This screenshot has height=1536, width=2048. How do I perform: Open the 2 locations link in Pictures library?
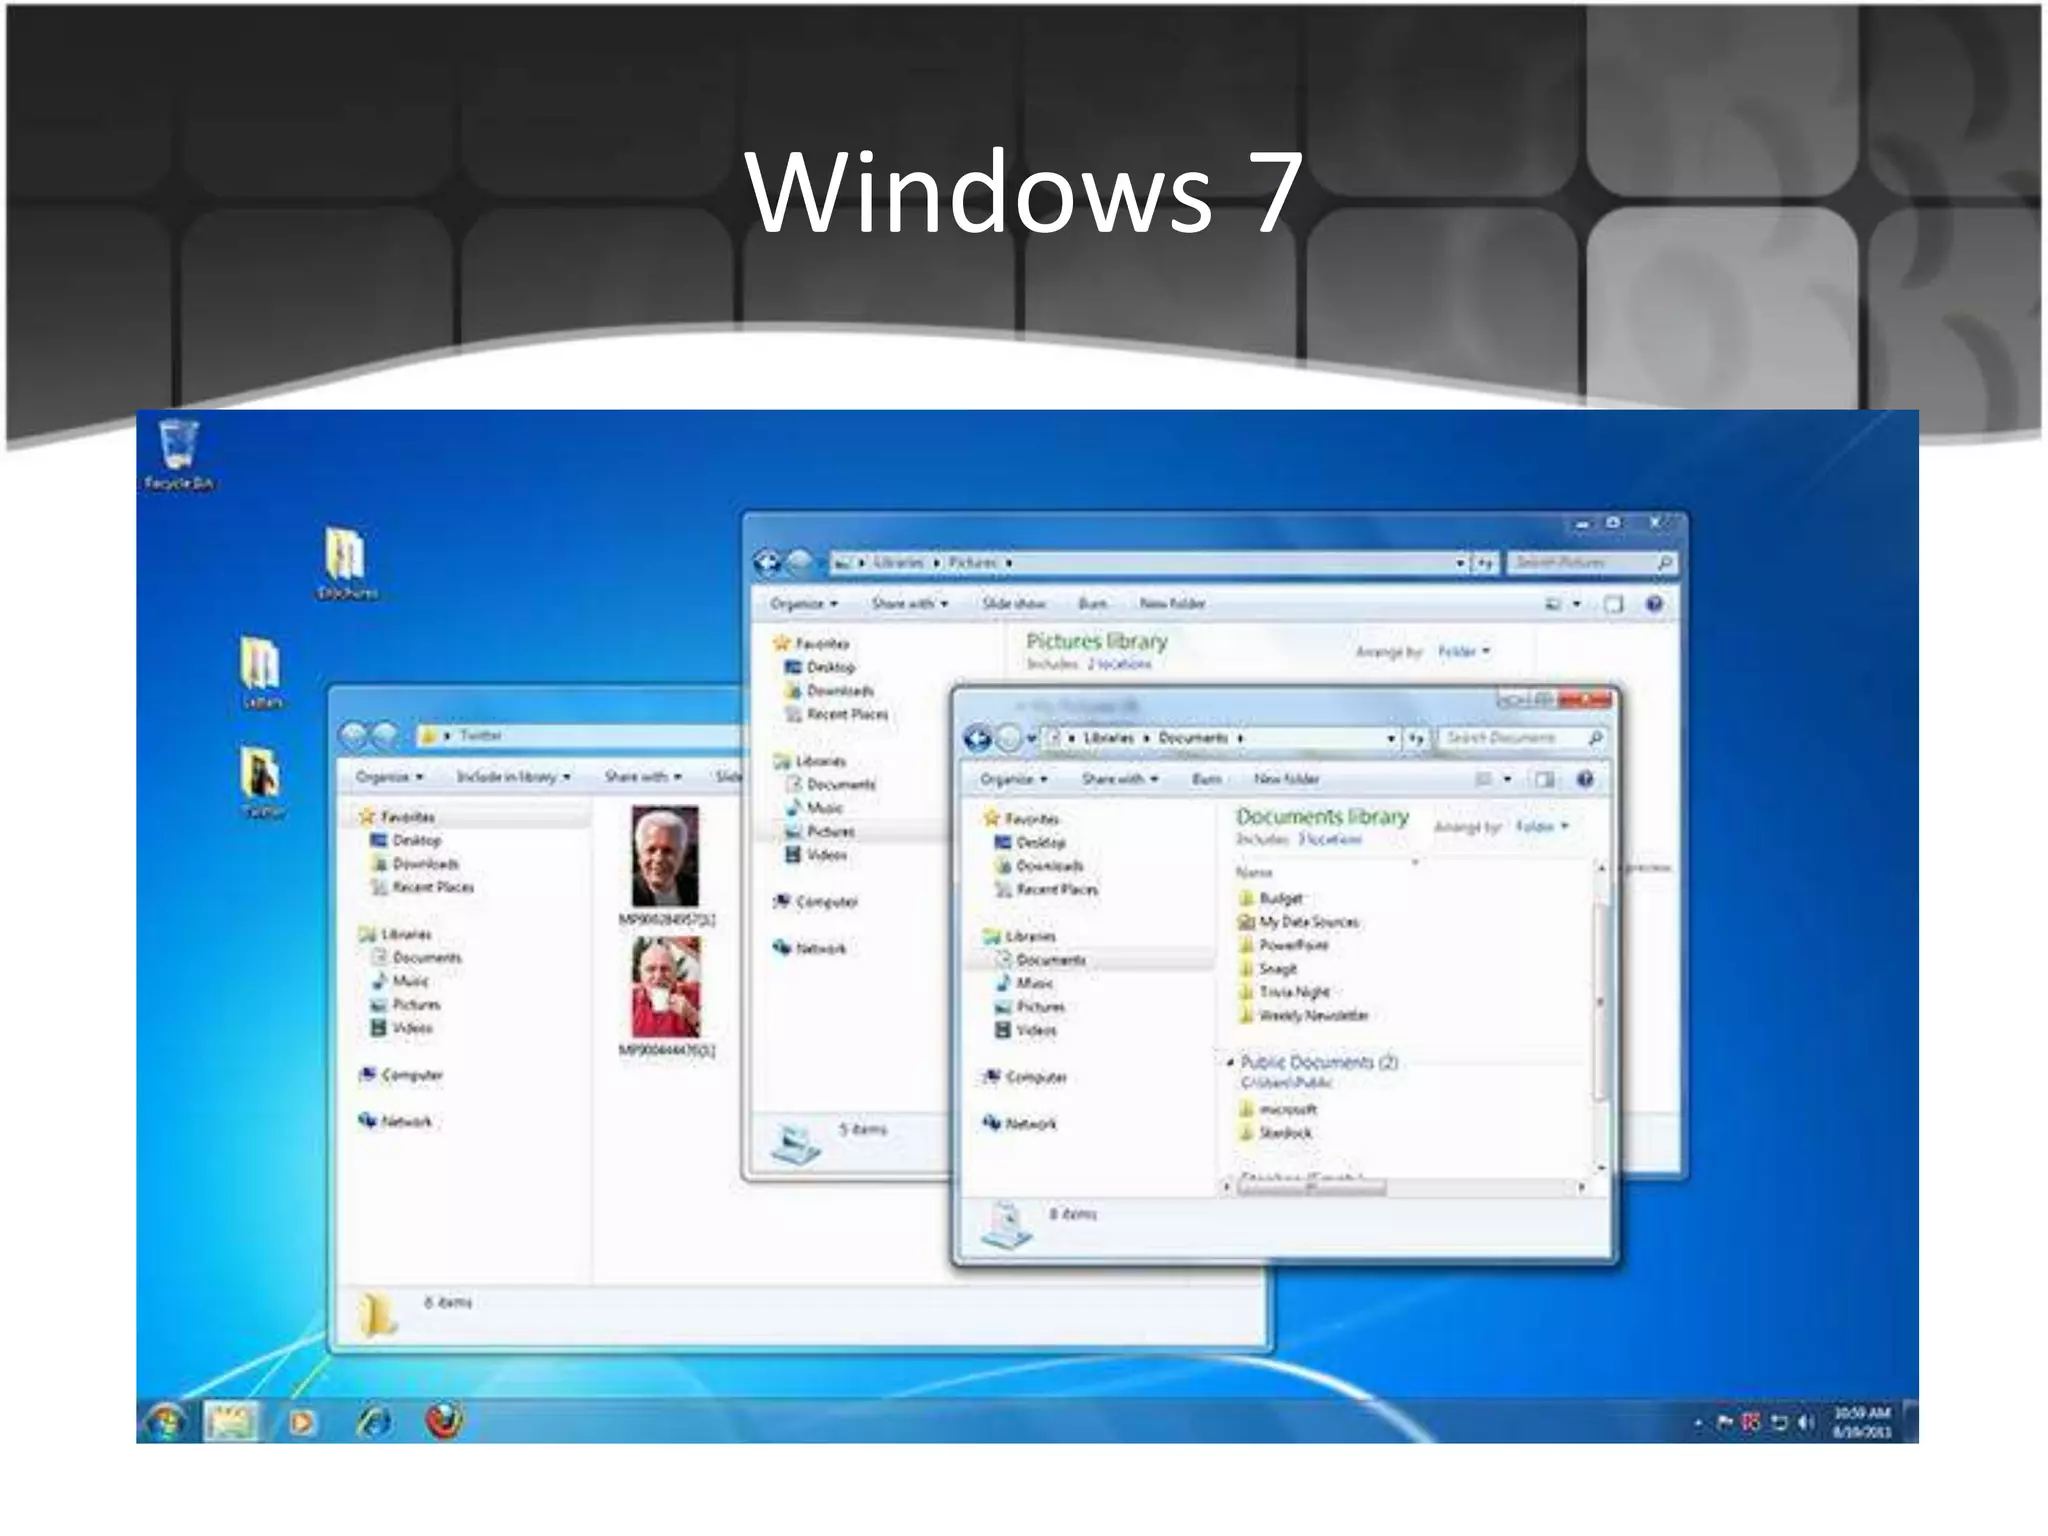1119,664
